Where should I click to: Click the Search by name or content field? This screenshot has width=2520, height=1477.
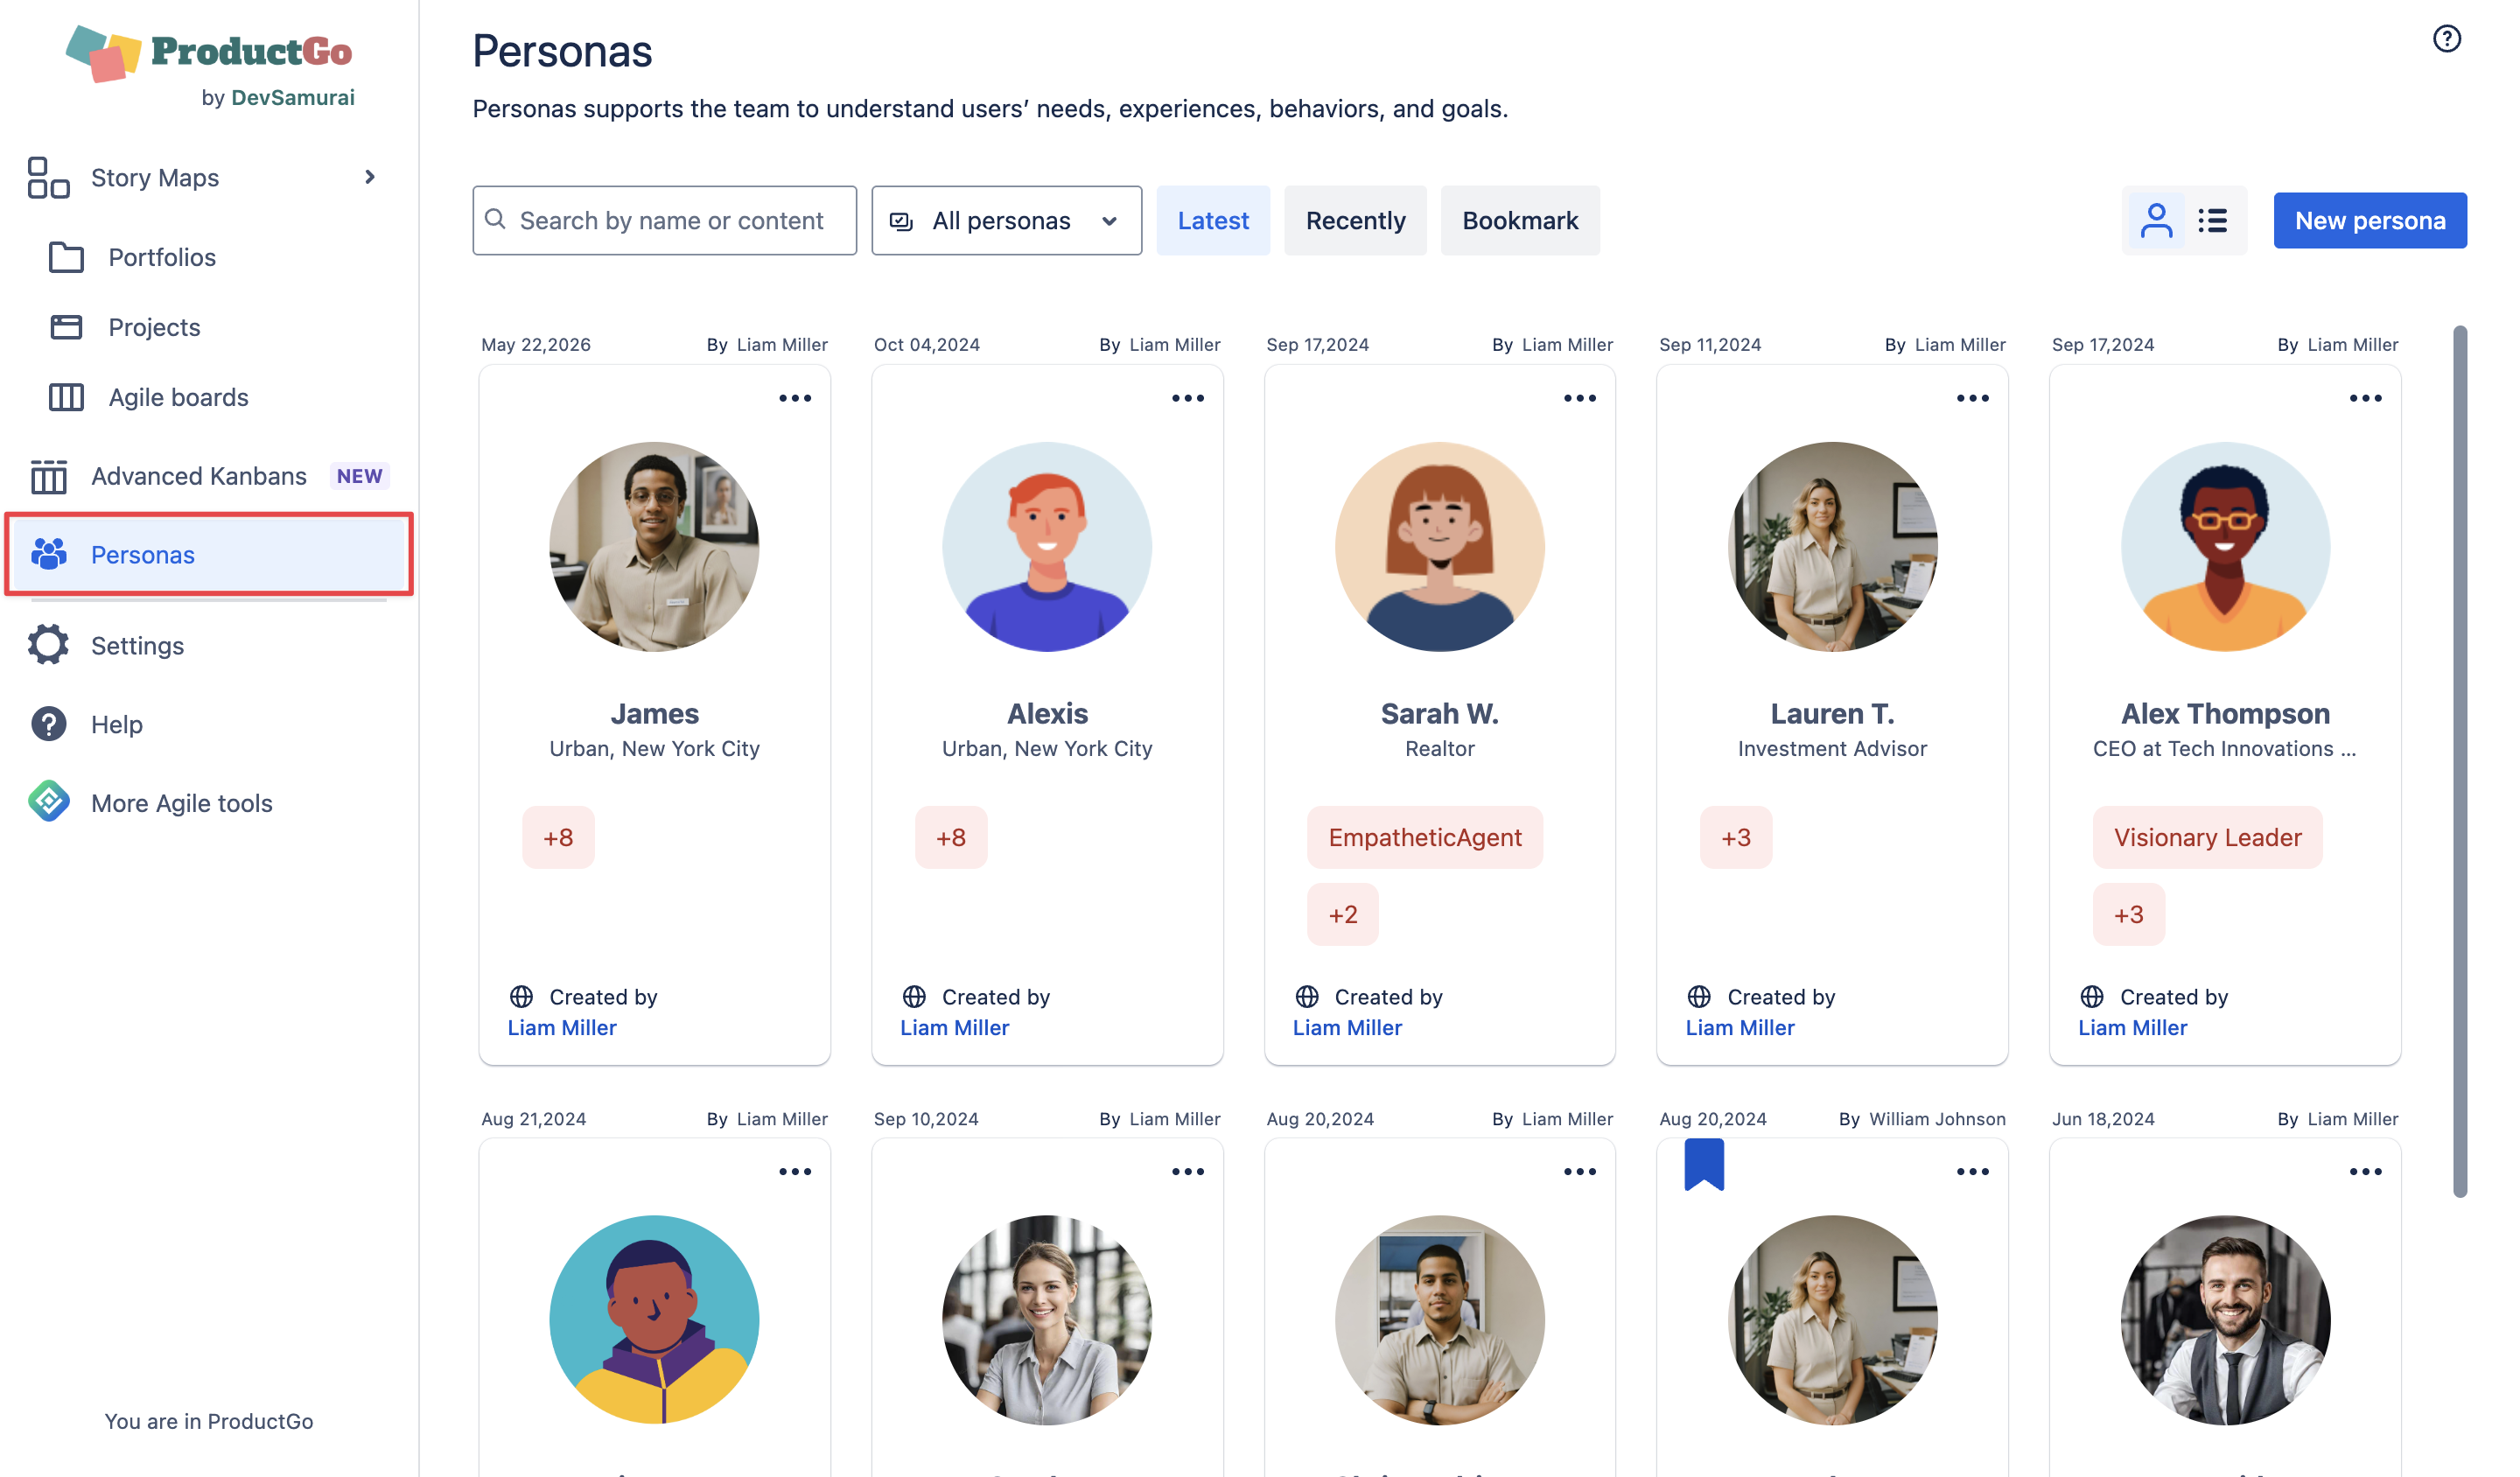pos(664,220)
